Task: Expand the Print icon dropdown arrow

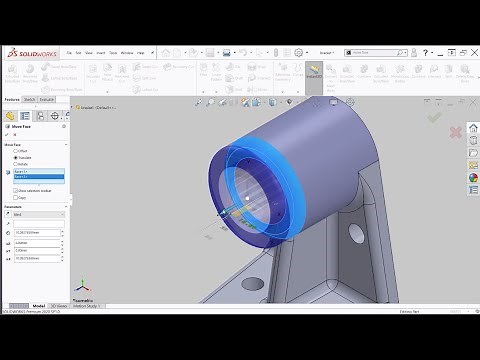Action: coord(234,53)
